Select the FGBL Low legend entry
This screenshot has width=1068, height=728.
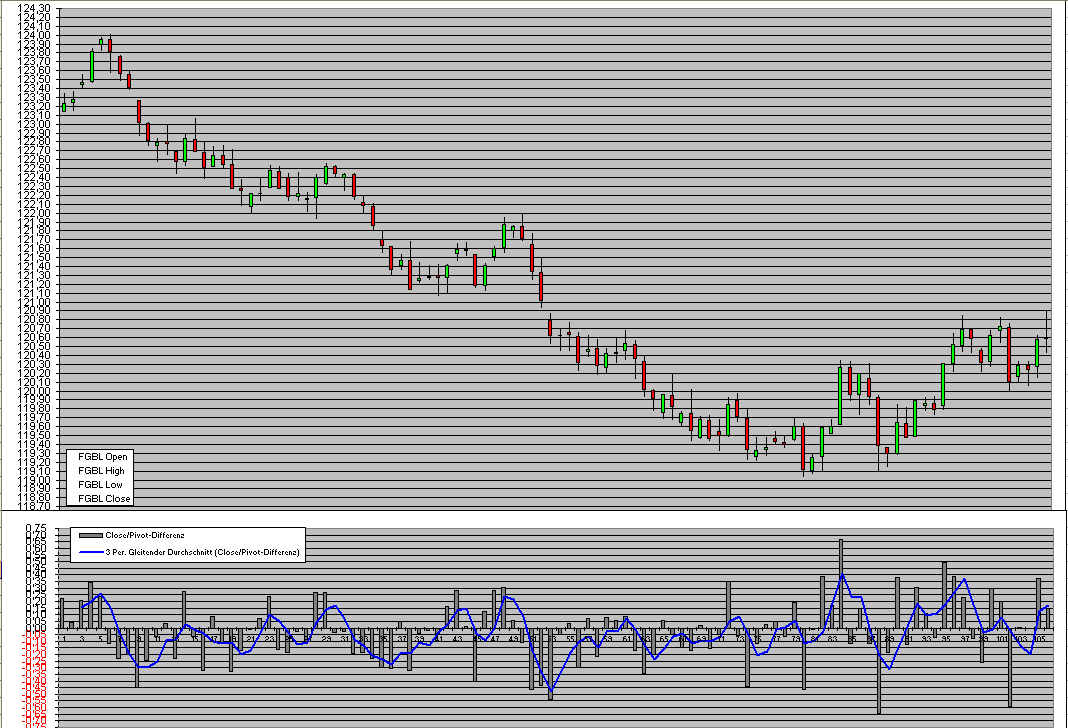pos(100,485)
